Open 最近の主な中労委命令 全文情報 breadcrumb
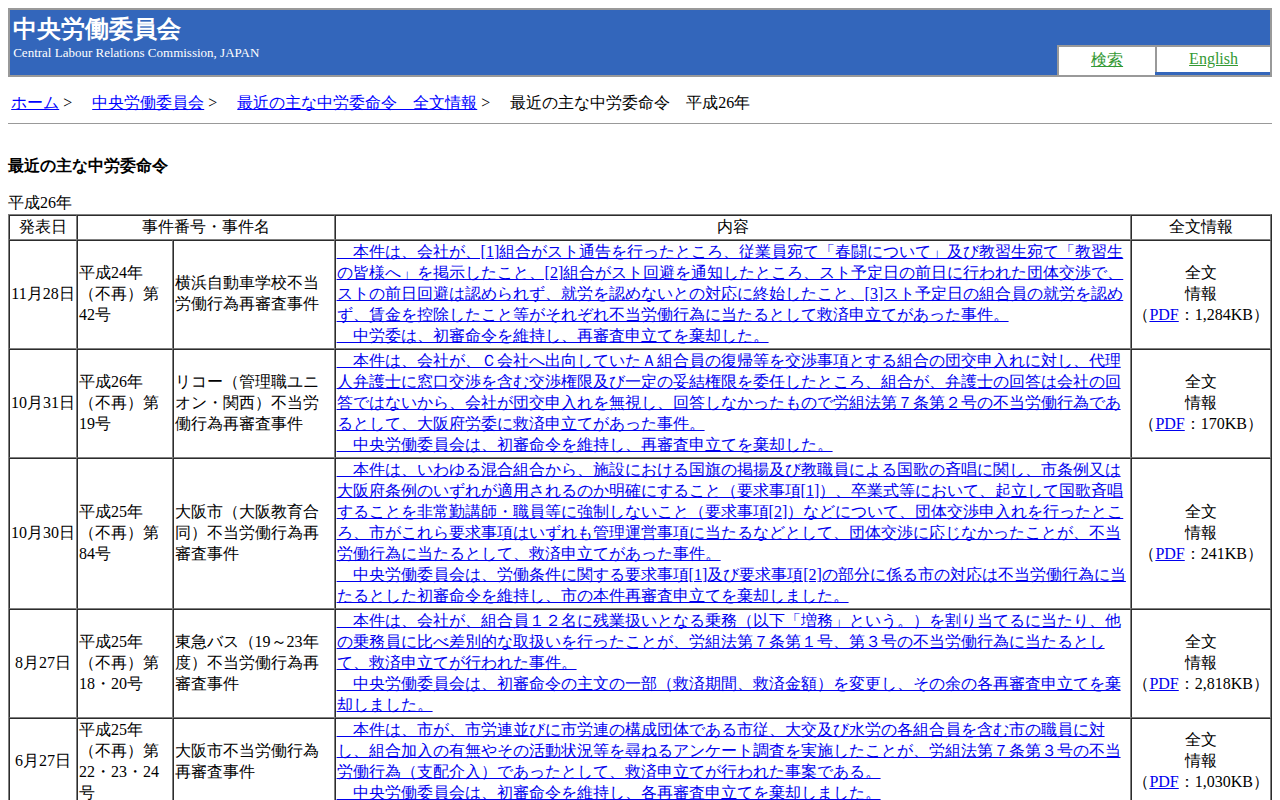Viewport: 1280px width, 800px height. click(x=356, y=103)
